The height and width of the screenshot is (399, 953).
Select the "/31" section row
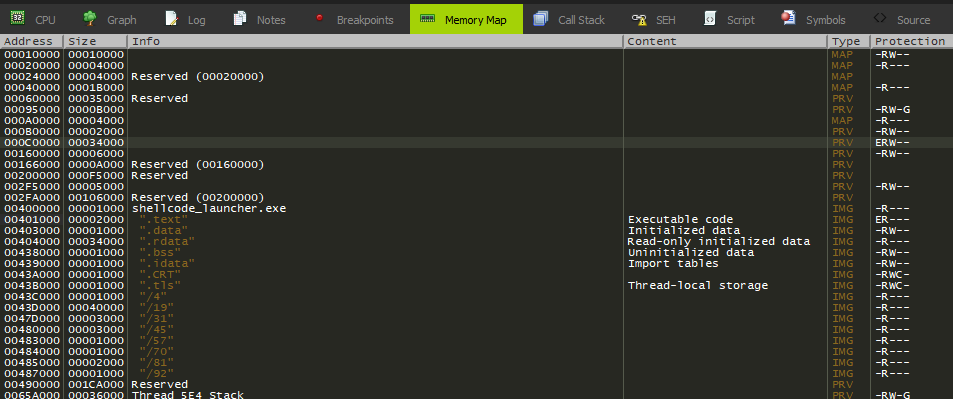point(476,318)
